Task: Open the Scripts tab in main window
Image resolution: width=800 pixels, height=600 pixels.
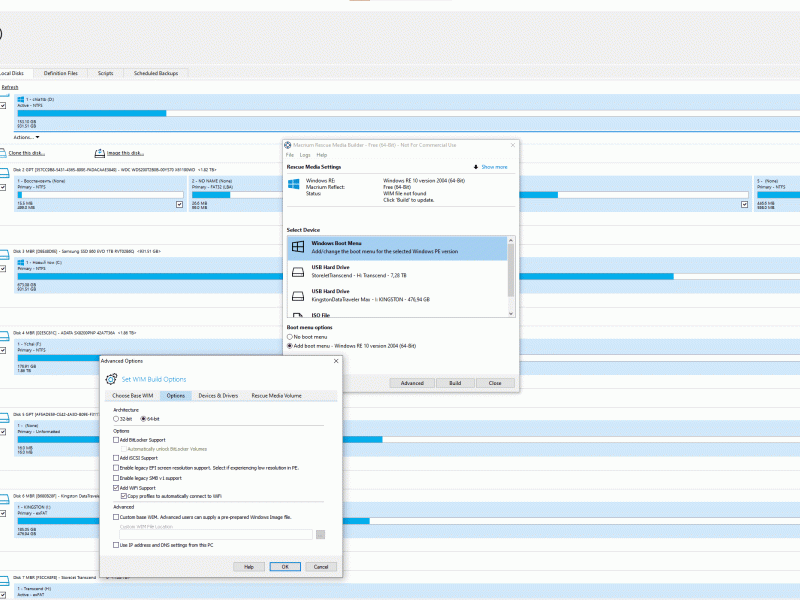Action: (x=106, y=73)
